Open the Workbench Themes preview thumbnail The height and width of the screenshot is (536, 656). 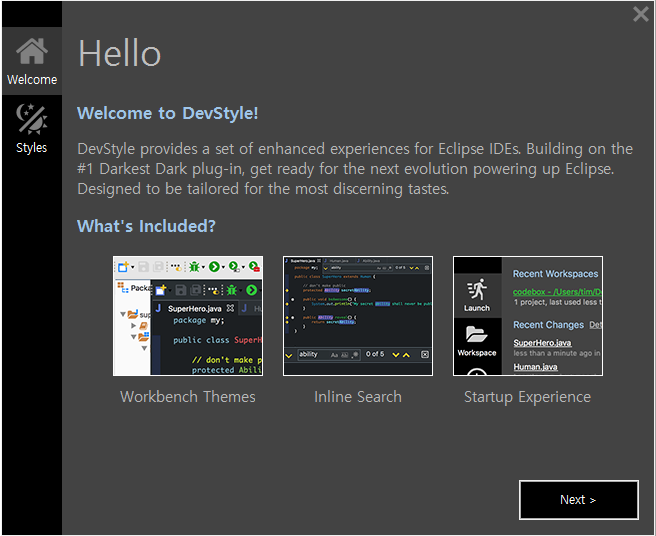[x=188, y=316]
